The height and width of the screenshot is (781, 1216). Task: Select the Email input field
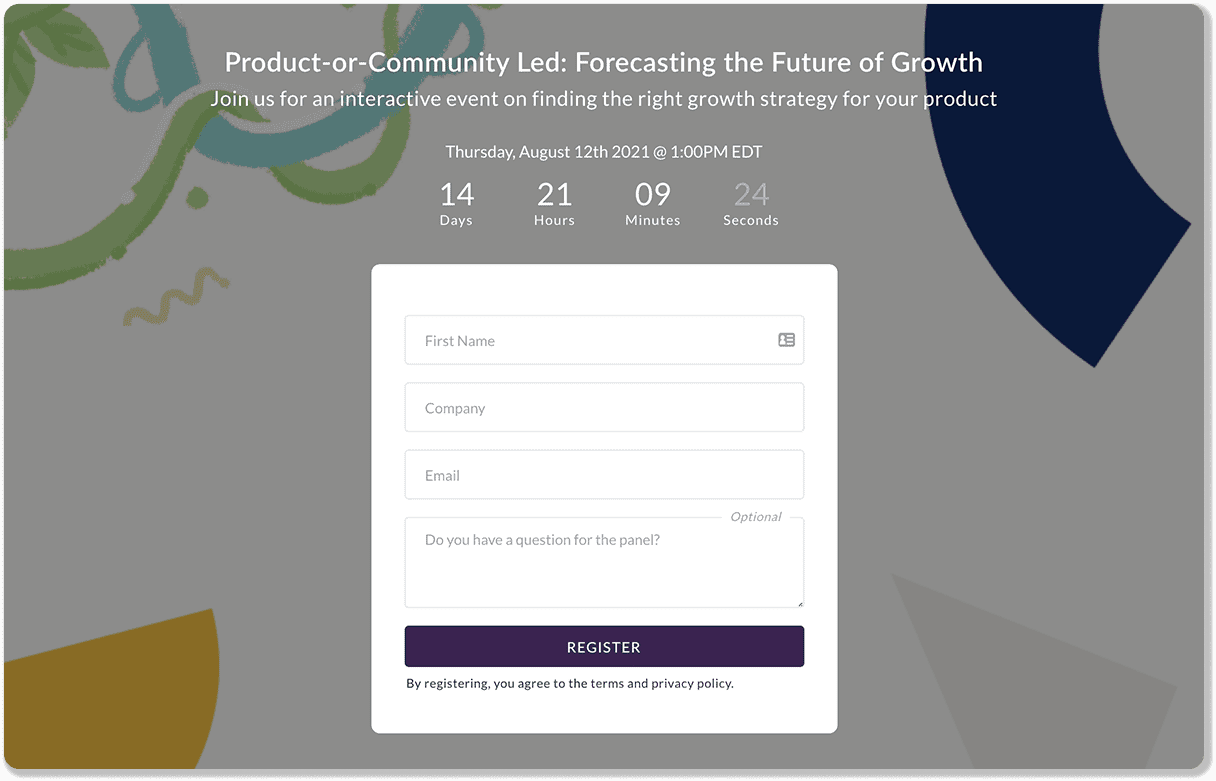tap(604, 475)
